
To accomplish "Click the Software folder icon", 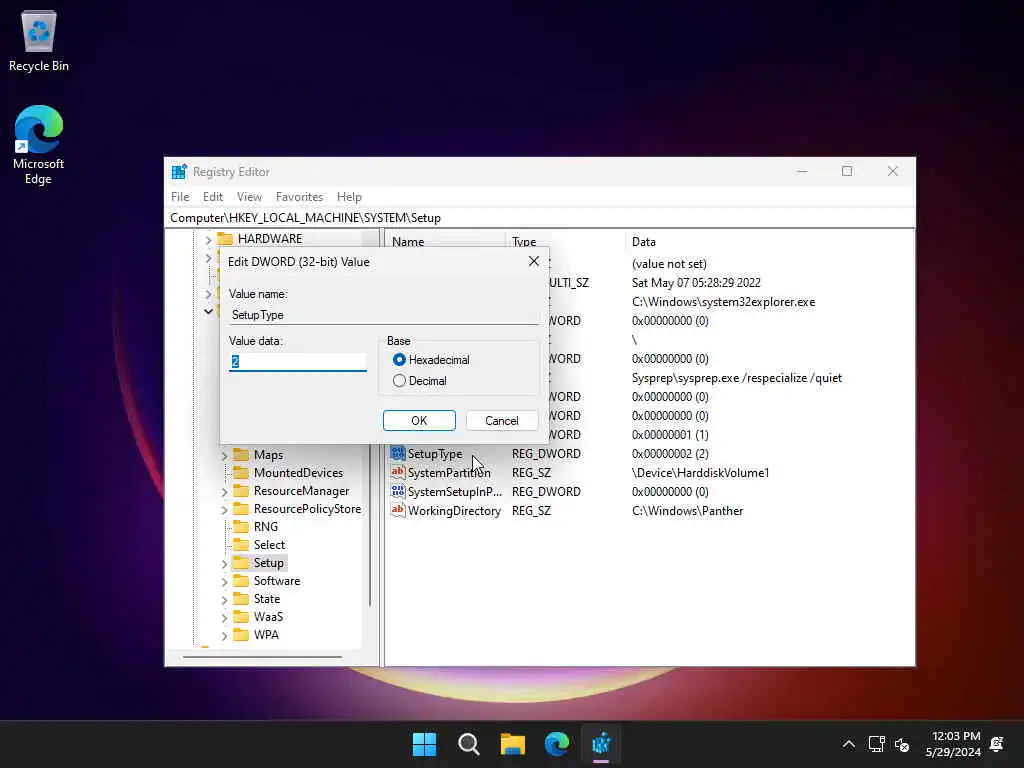I will (x=241, y=581).
